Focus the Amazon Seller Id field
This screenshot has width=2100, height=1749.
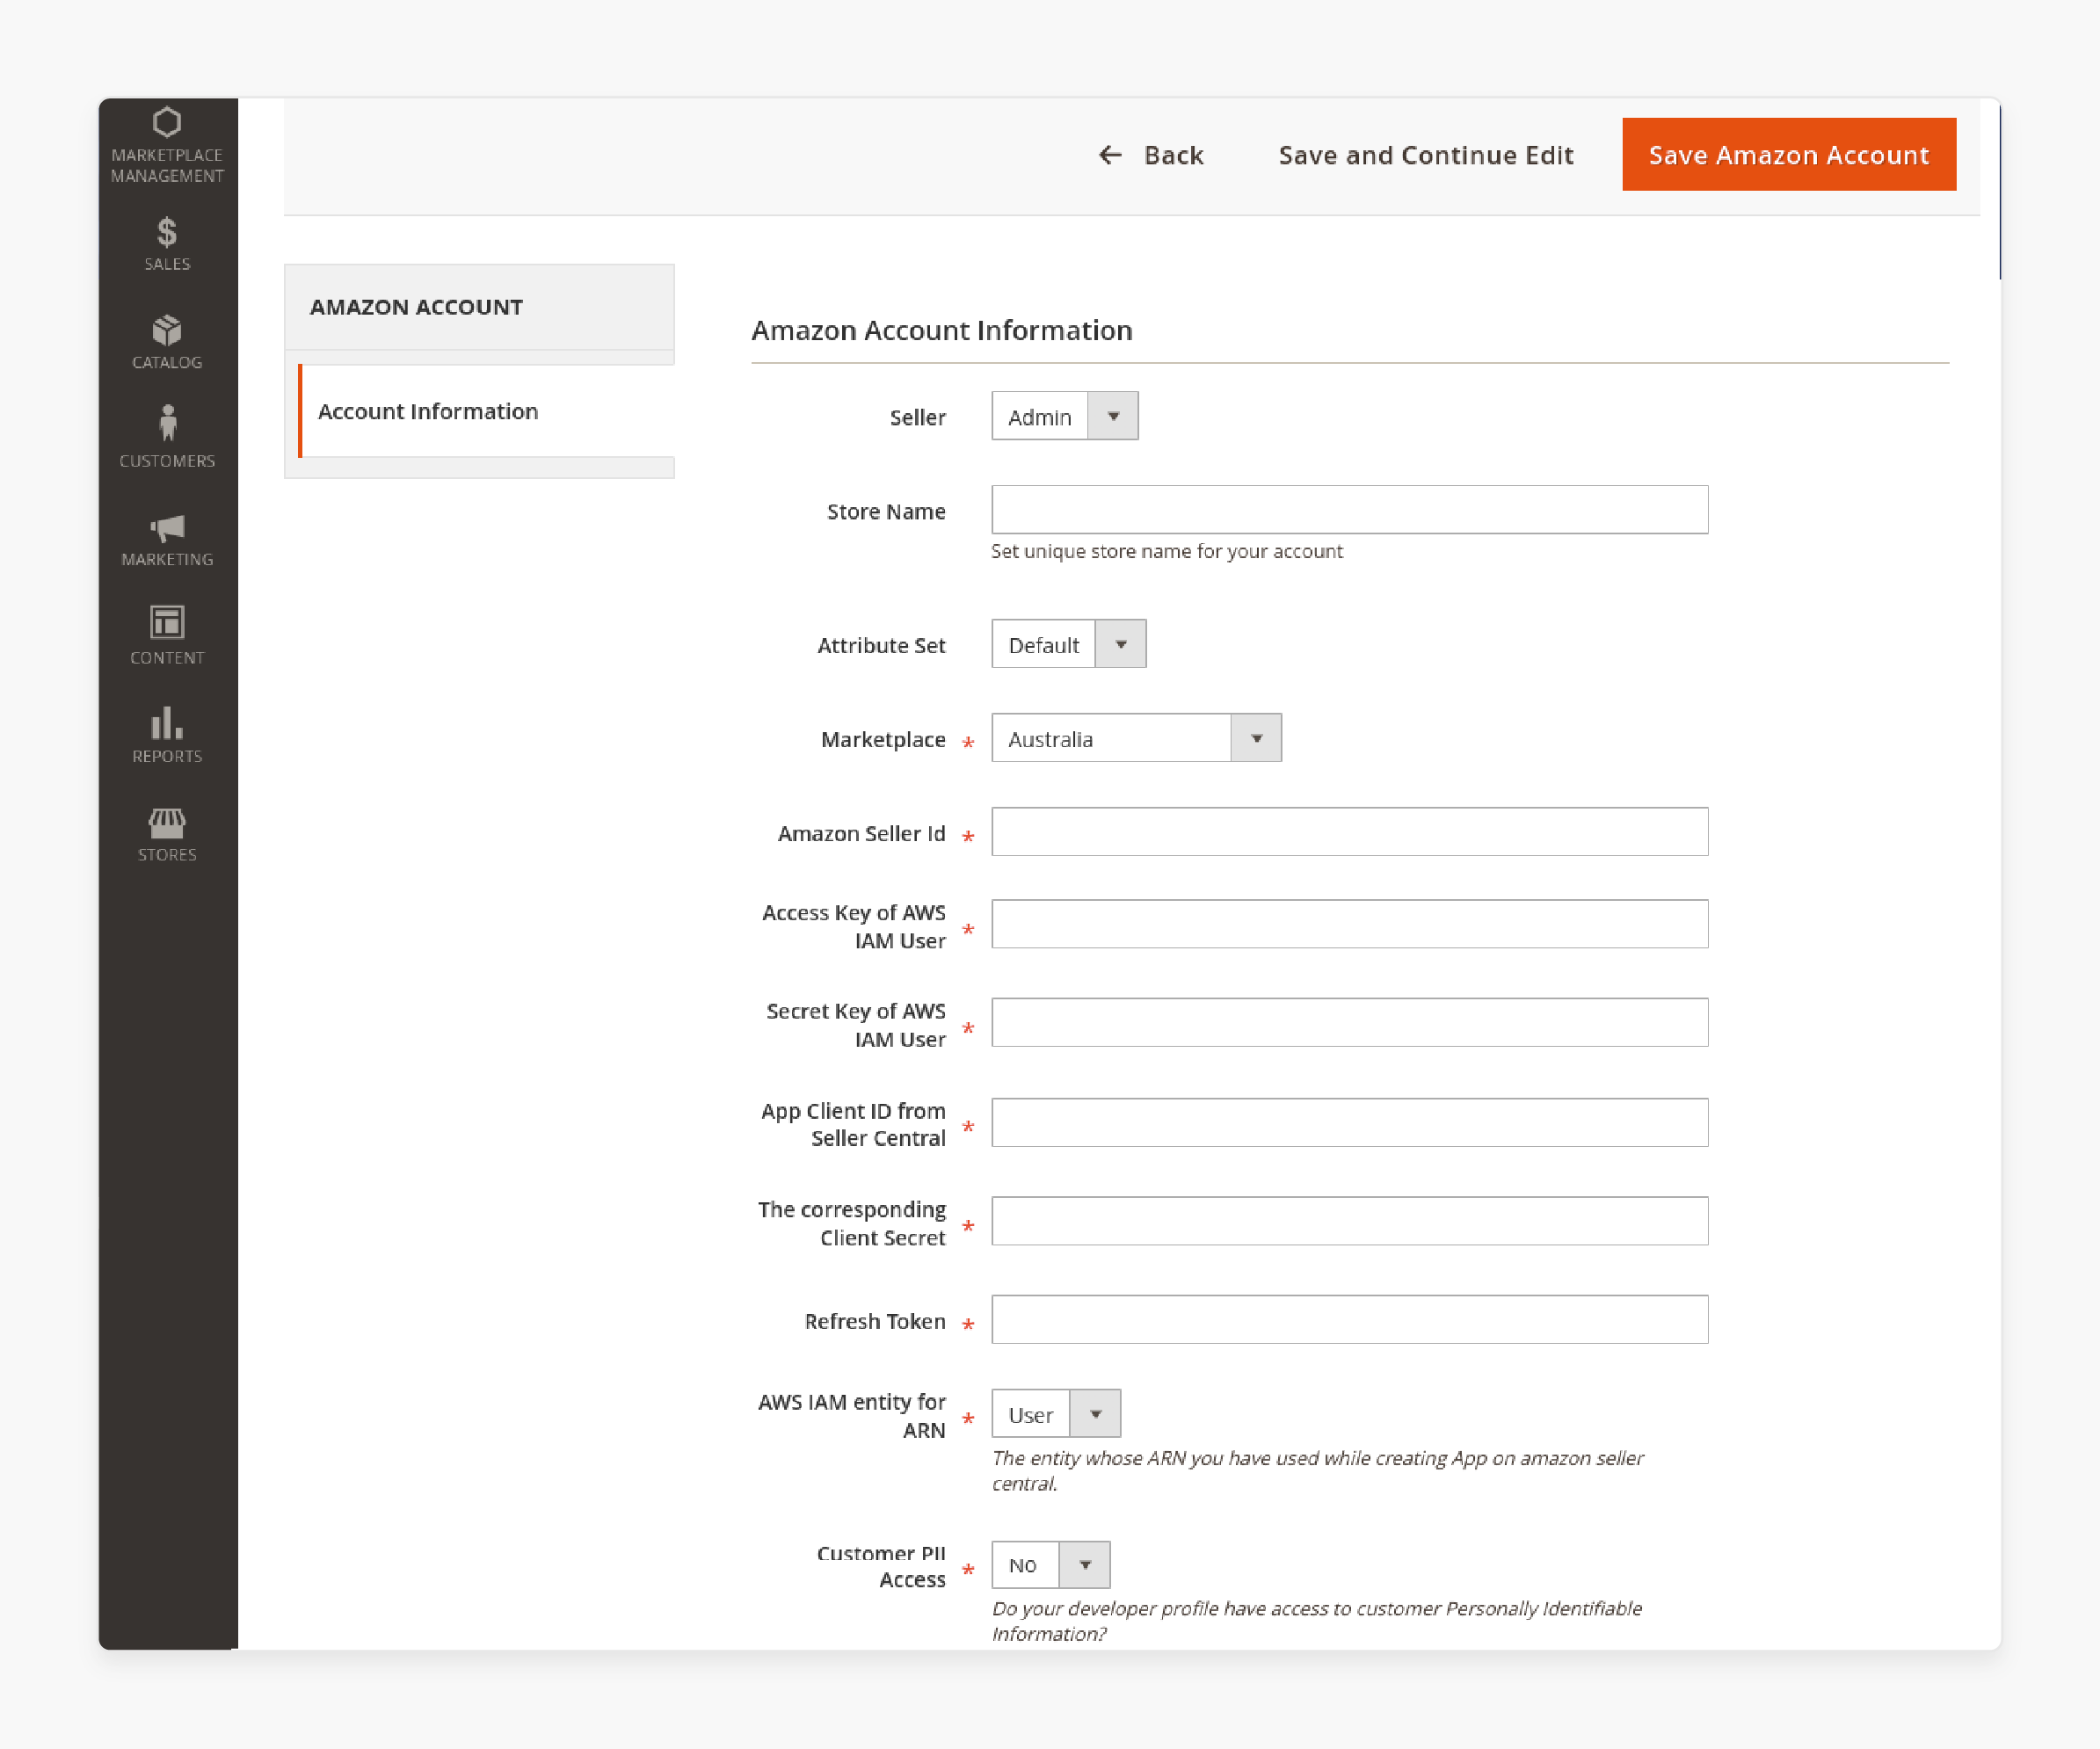(x=1350, y=832)
